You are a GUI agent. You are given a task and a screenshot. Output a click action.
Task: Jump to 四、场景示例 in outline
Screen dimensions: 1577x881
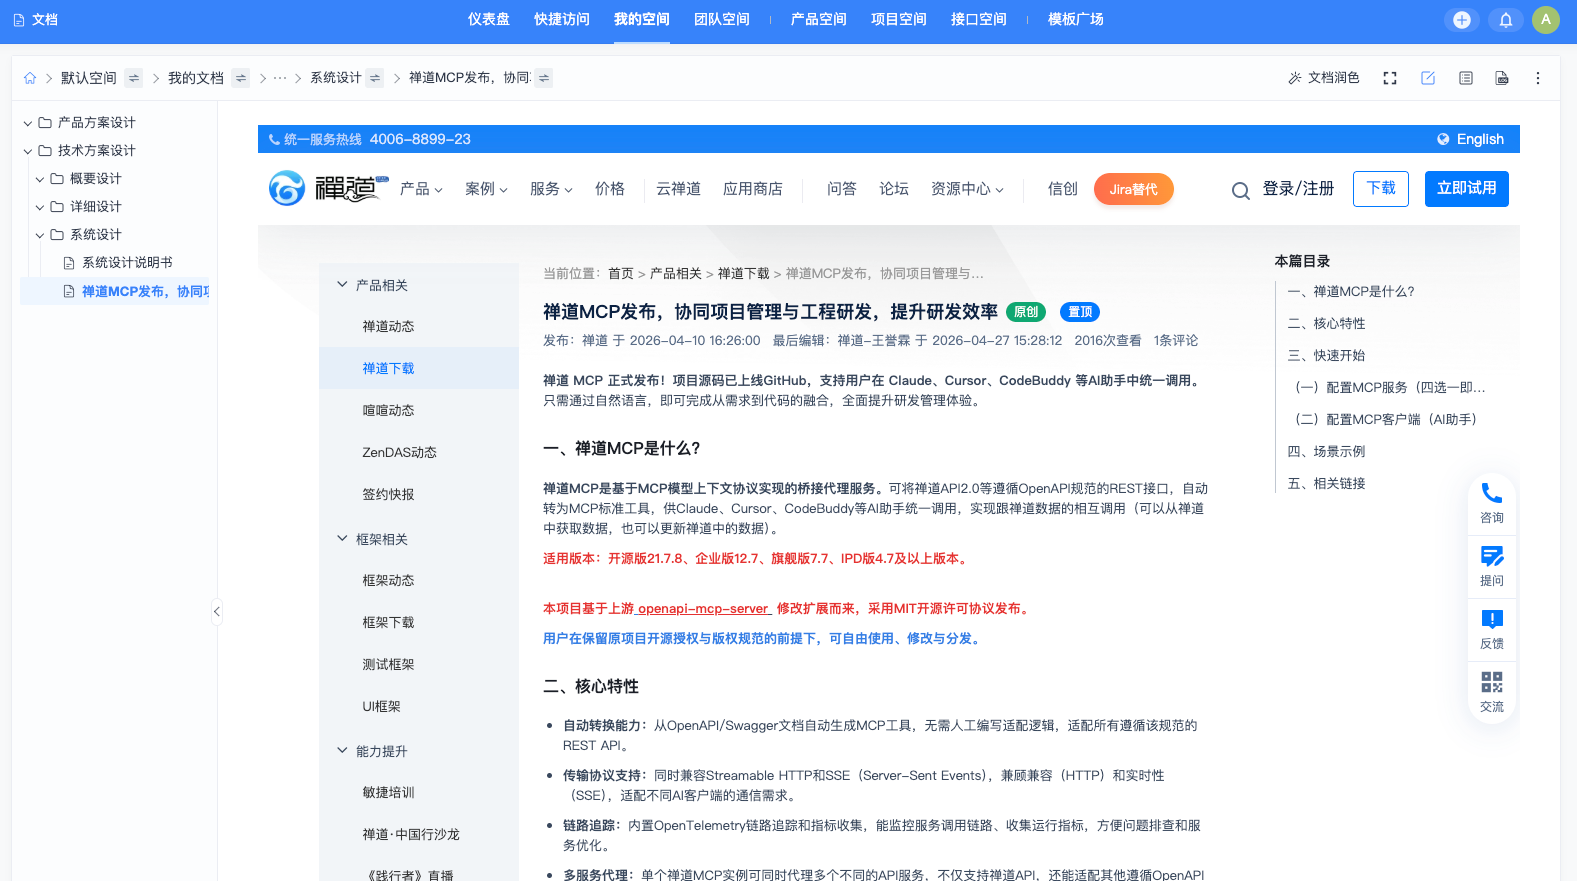click(x=1327, y=452)
